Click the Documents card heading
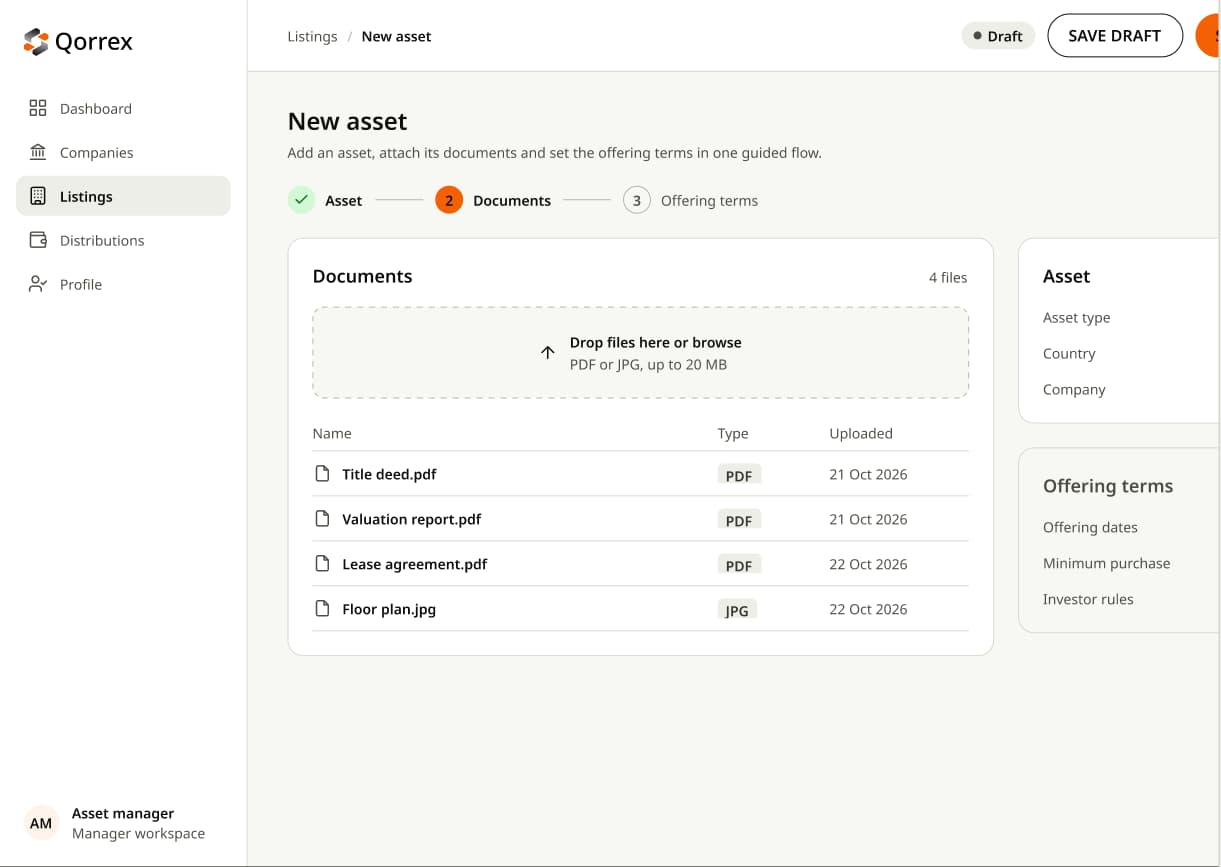Viewport: 1221px width, 867px height. [362, 276]
